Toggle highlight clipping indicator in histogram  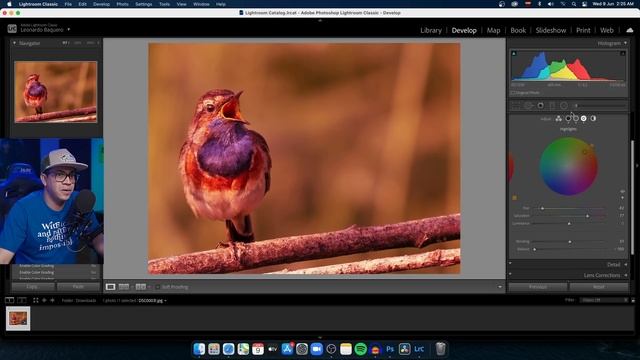coord(623,53)
